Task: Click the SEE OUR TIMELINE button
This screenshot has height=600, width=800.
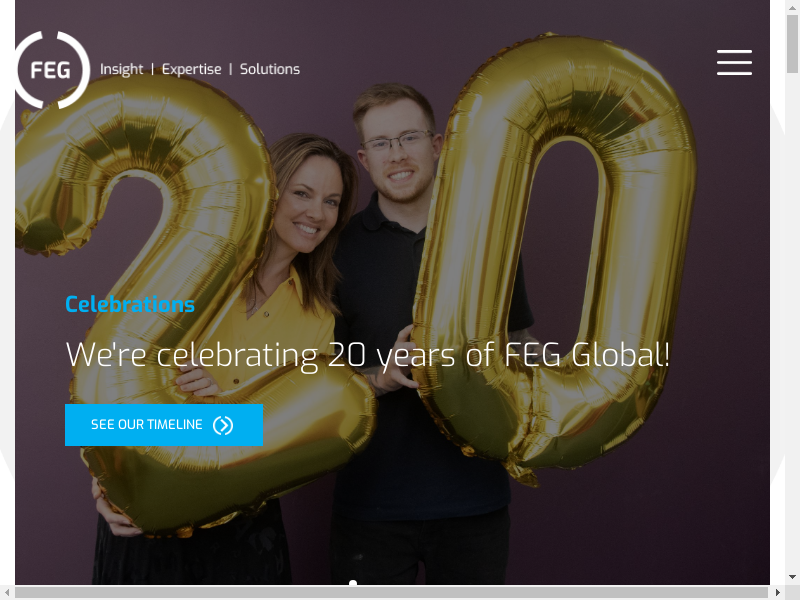Action: (x=164, y=425)
